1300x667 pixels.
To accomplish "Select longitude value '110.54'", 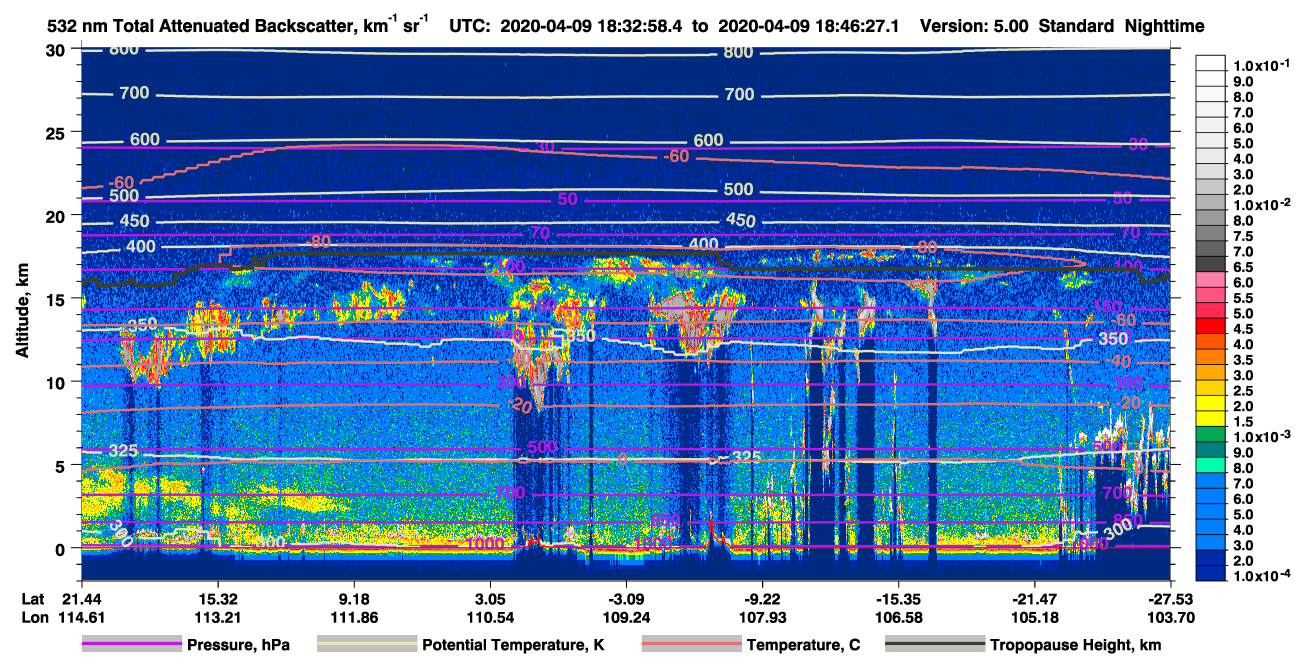I will [490, 617].
